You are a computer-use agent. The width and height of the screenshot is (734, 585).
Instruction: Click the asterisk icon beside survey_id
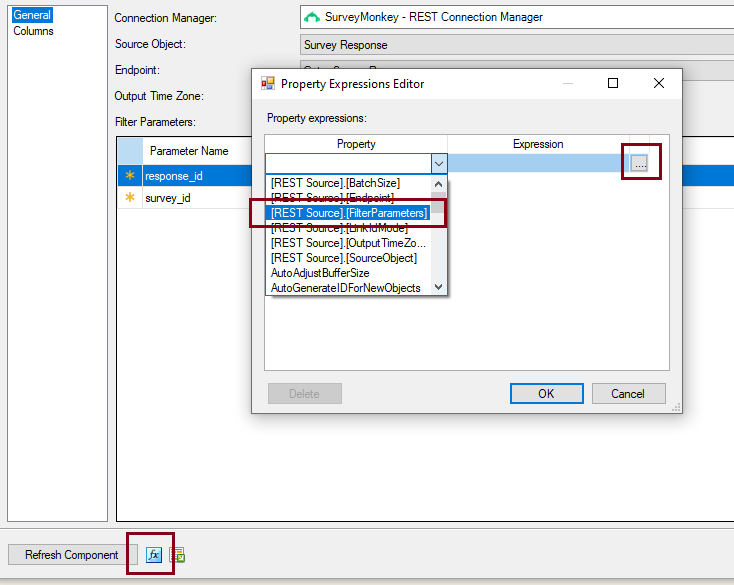(x=129, y=198)
